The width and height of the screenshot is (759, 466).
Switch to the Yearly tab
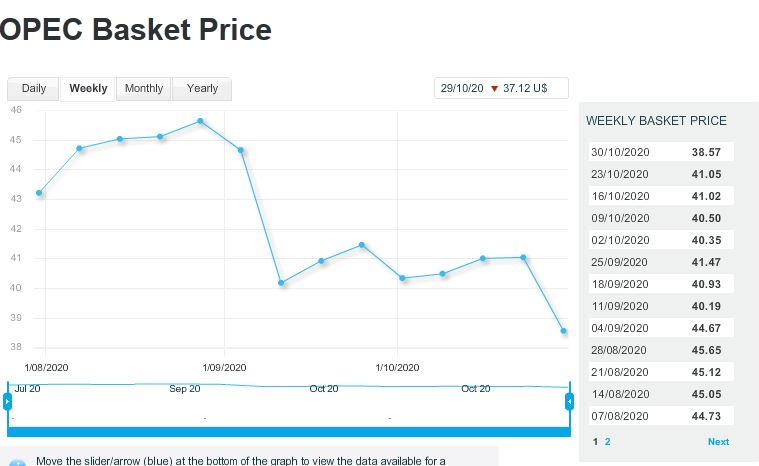pos(202,89)
